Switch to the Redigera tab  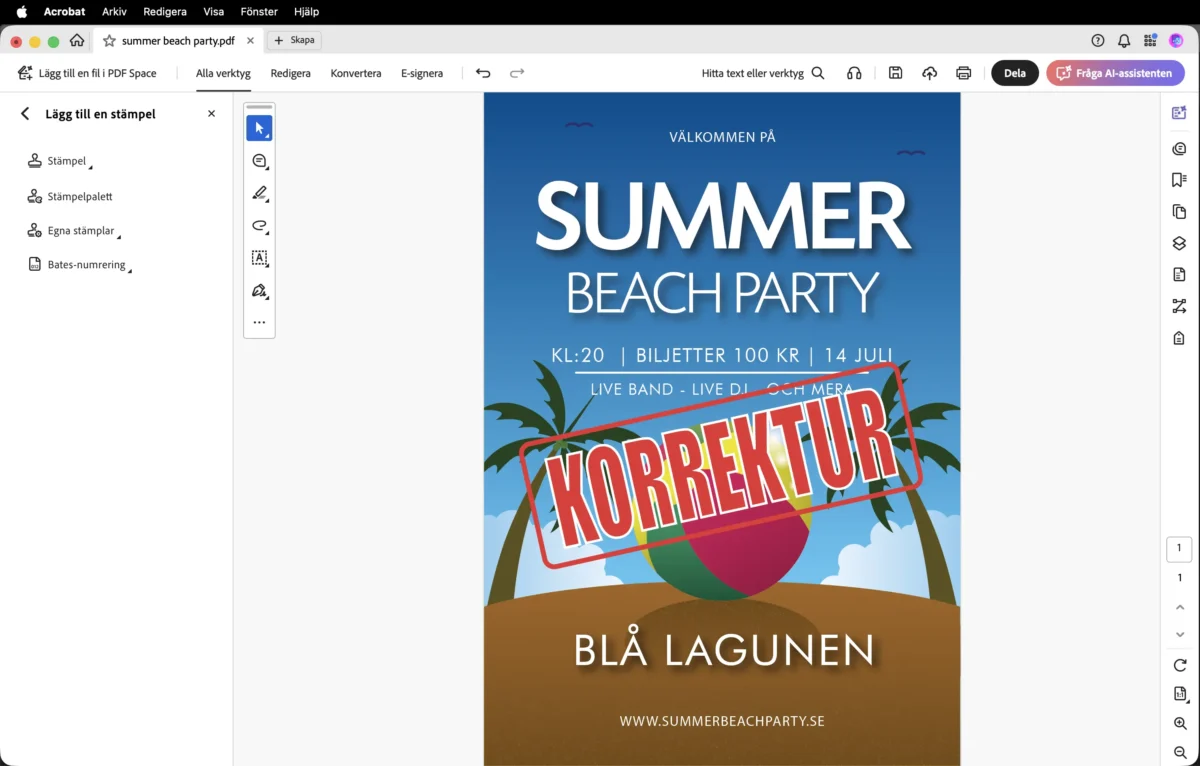pyautogui.click(x=291, y=73)
